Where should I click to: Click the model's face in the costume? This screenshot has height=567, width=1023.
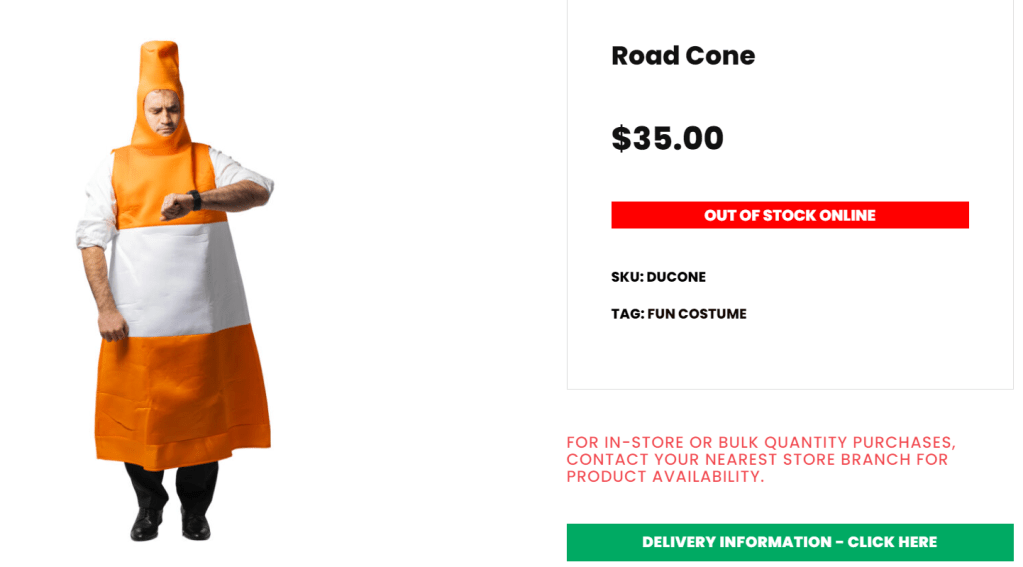(x=162, y=115)
